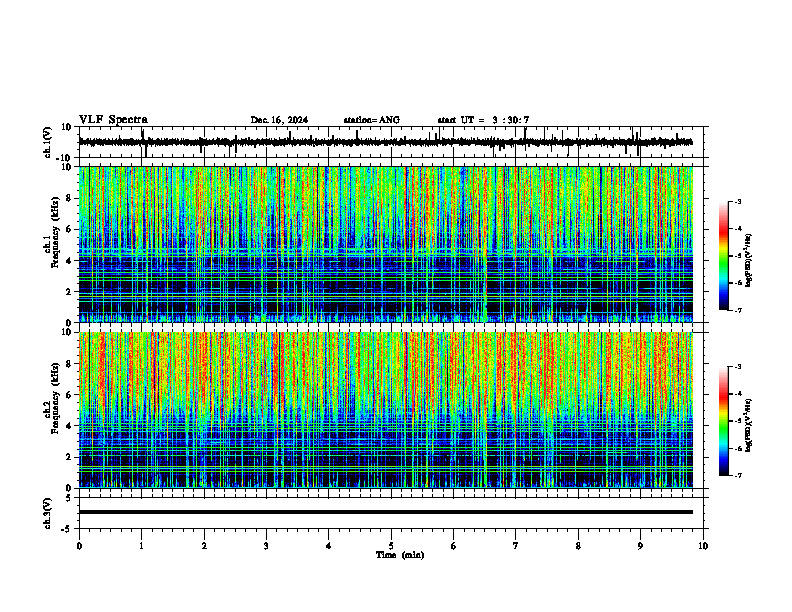This screenshot has width=792, height=612.
Task: Click the time axis tick label "5"
Action: 391,546
